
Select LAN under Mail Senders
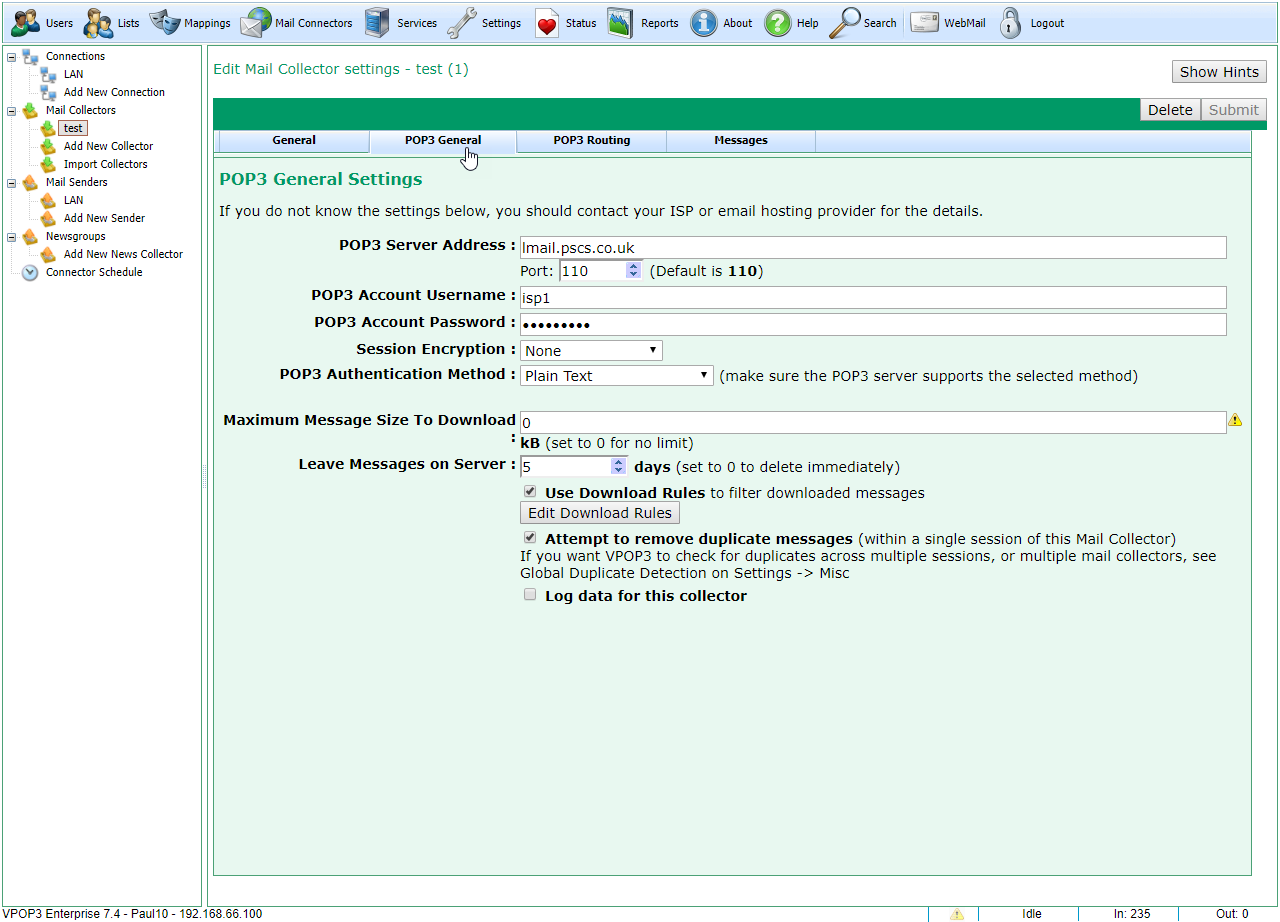[73, 200]
